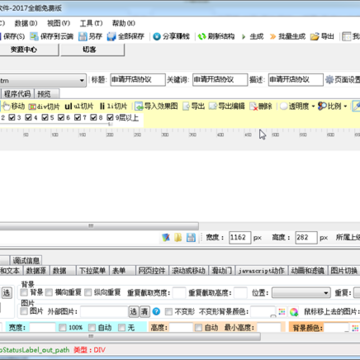The width and height of the screenshot is (360, 360).
Task: Click the color grid swatch beside 不变形背景颜色
Action: point(282,312)
